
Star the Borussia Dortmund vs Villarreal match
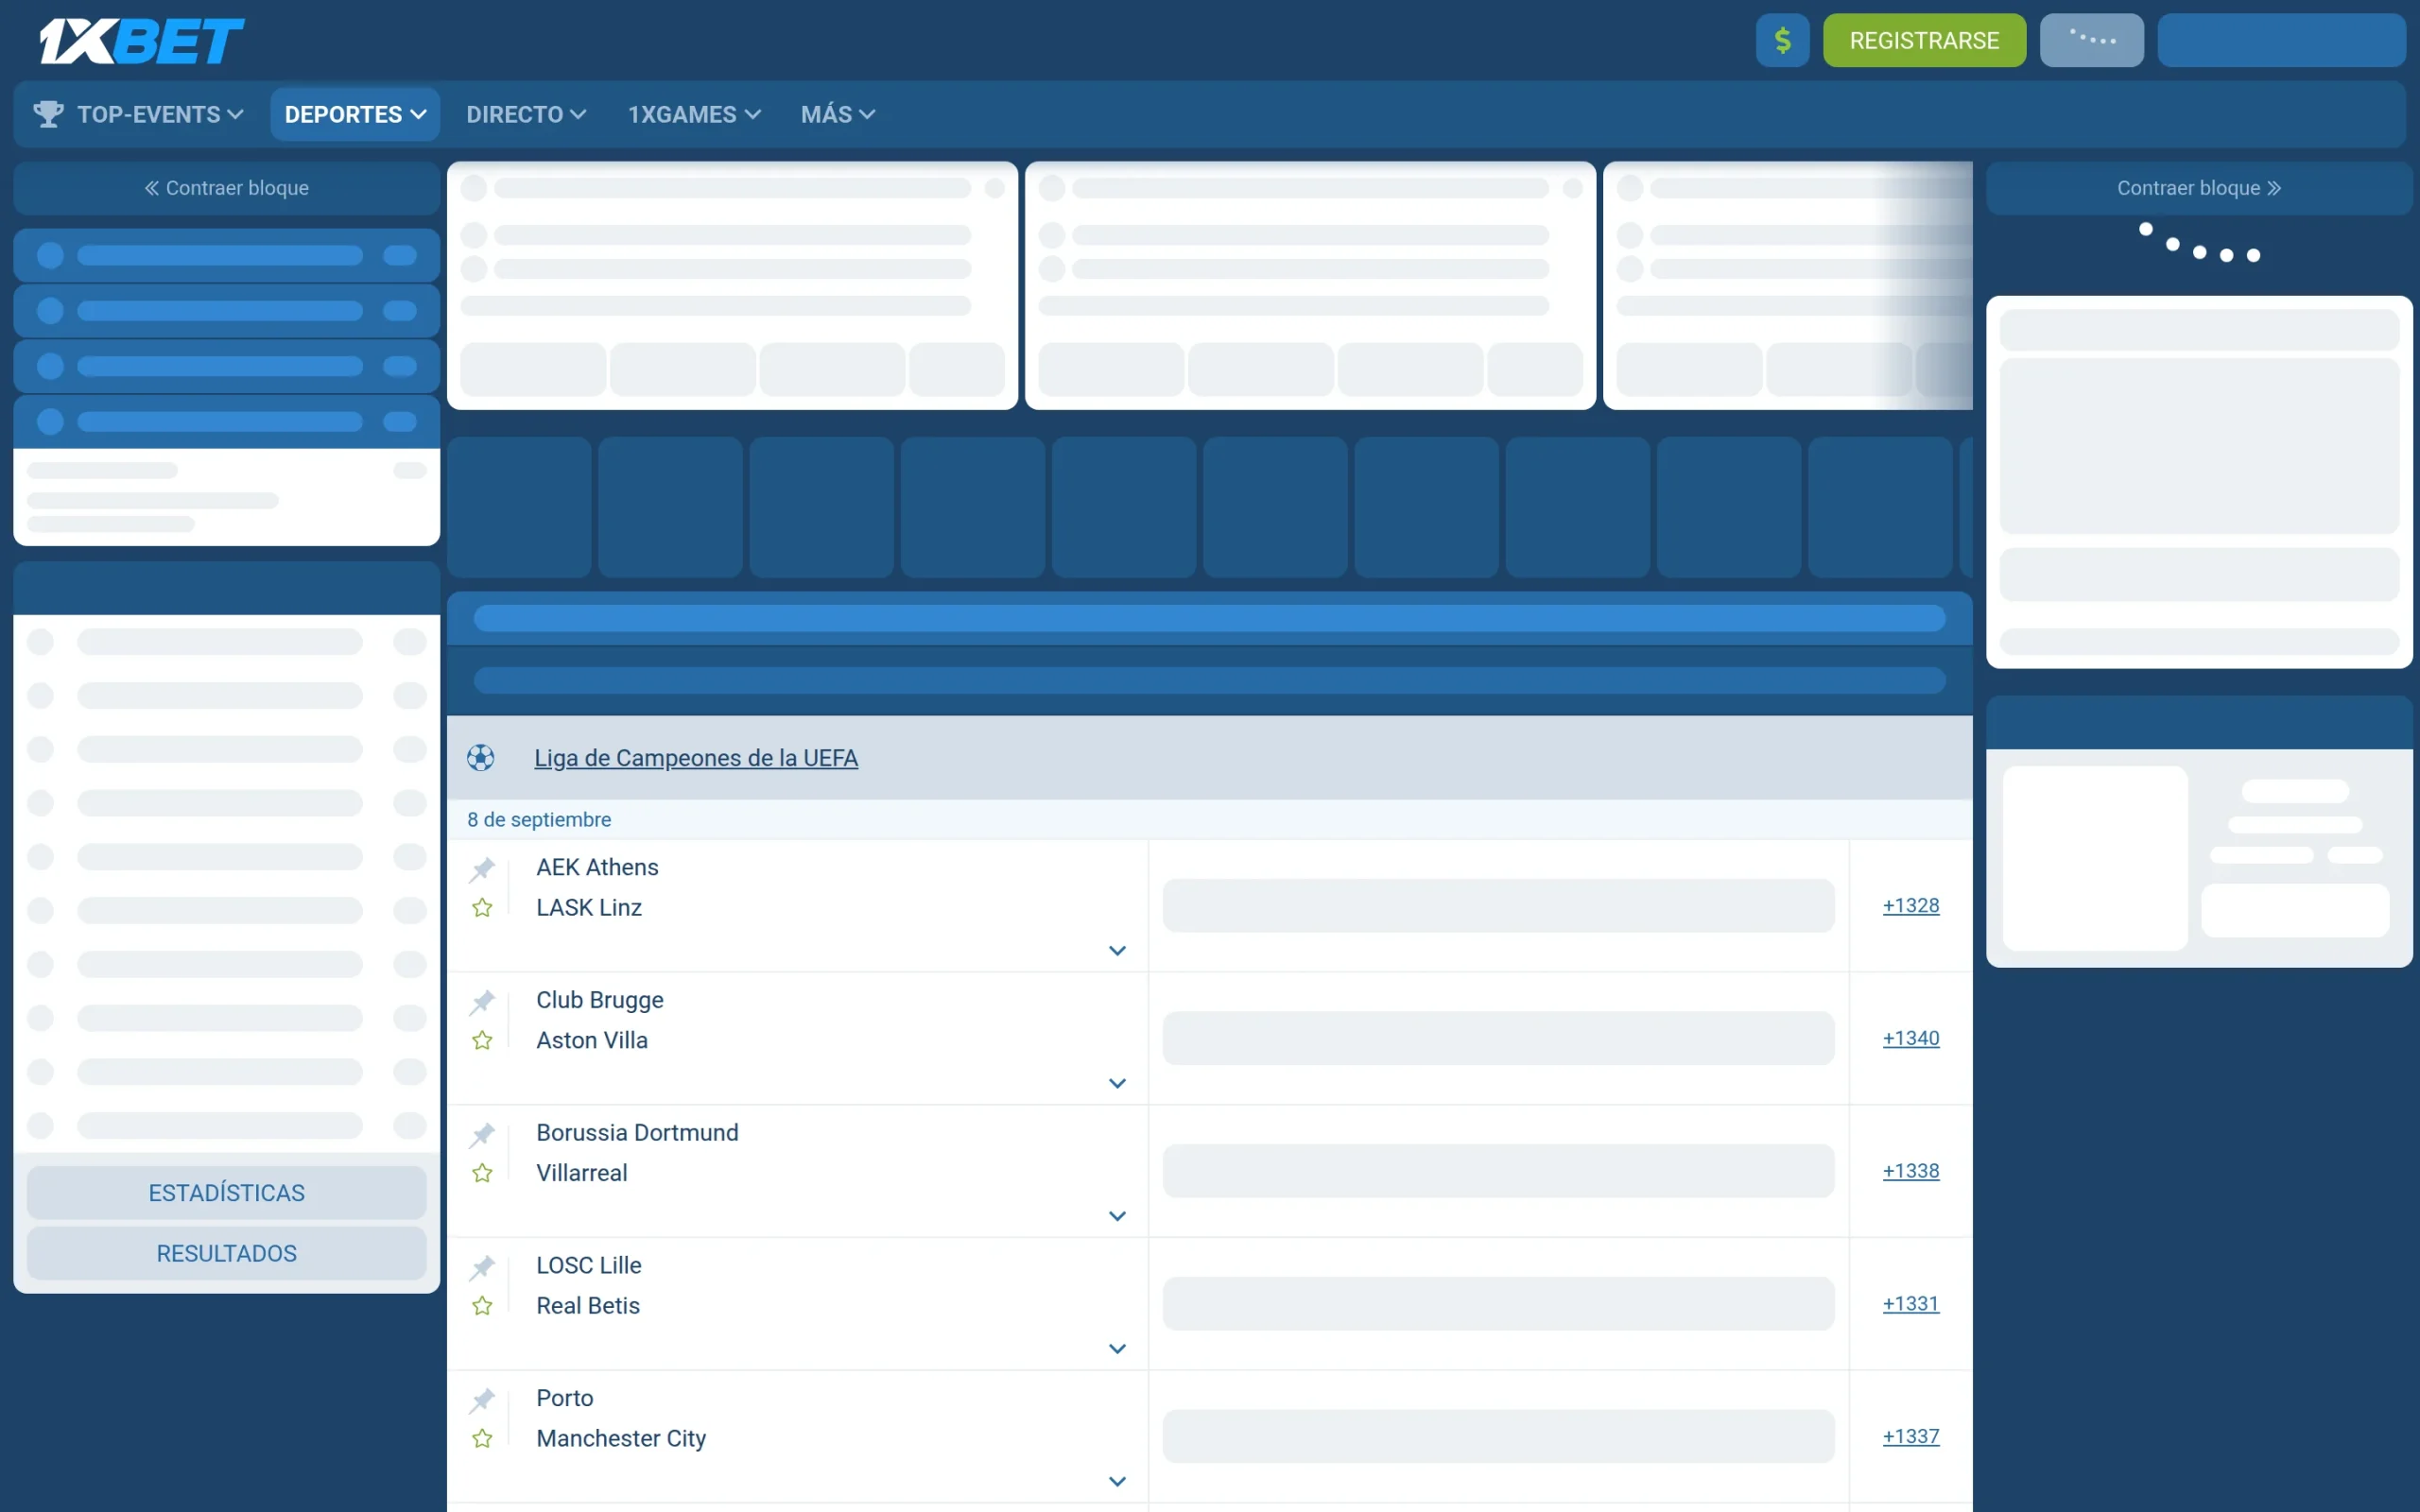click(482, 1173)
